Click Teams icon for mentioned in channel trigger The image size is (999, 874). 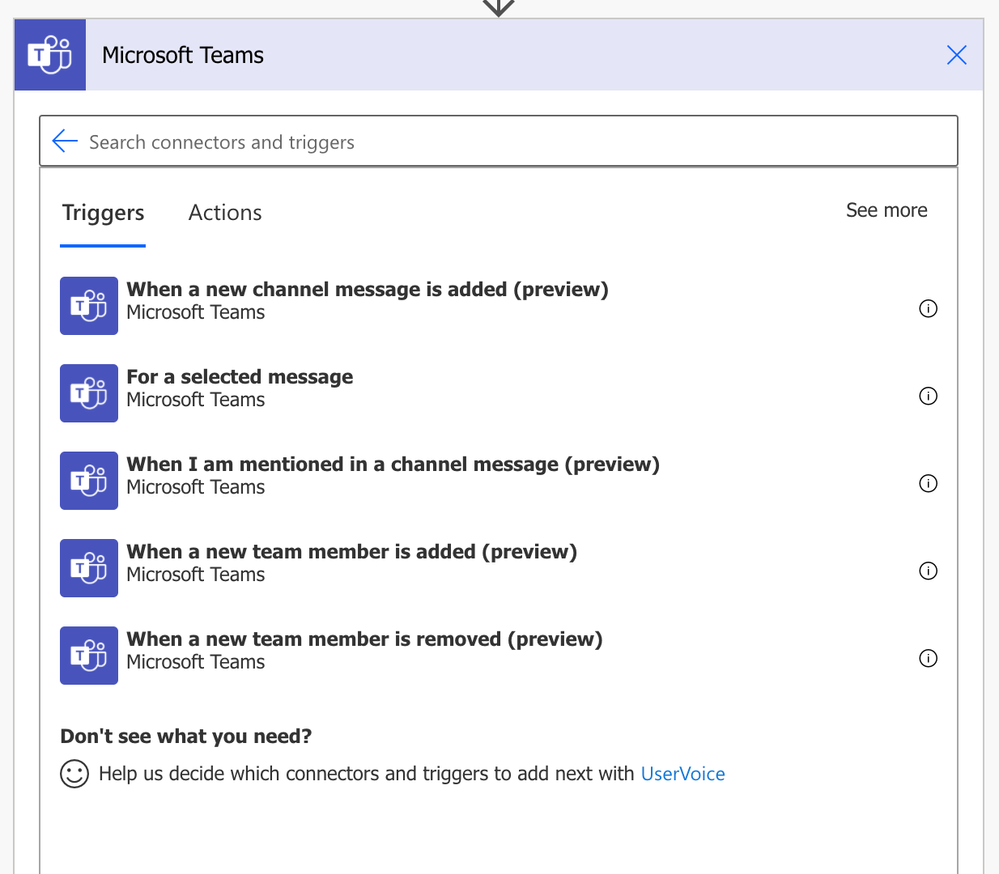point(89,480)
